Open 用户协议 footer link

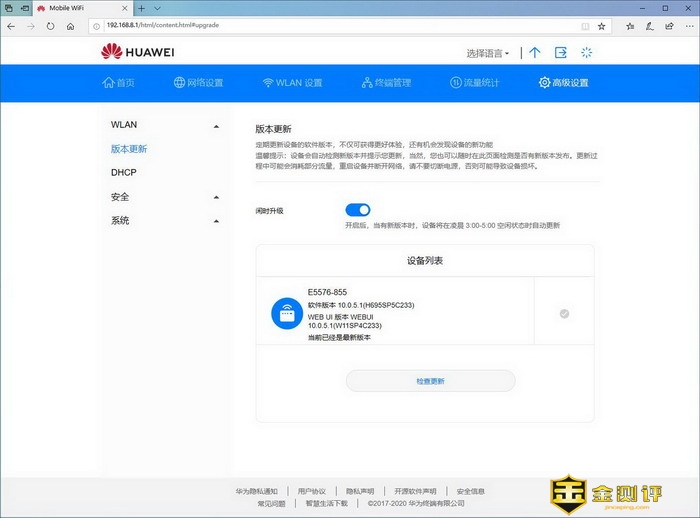[x=312, y=491]
